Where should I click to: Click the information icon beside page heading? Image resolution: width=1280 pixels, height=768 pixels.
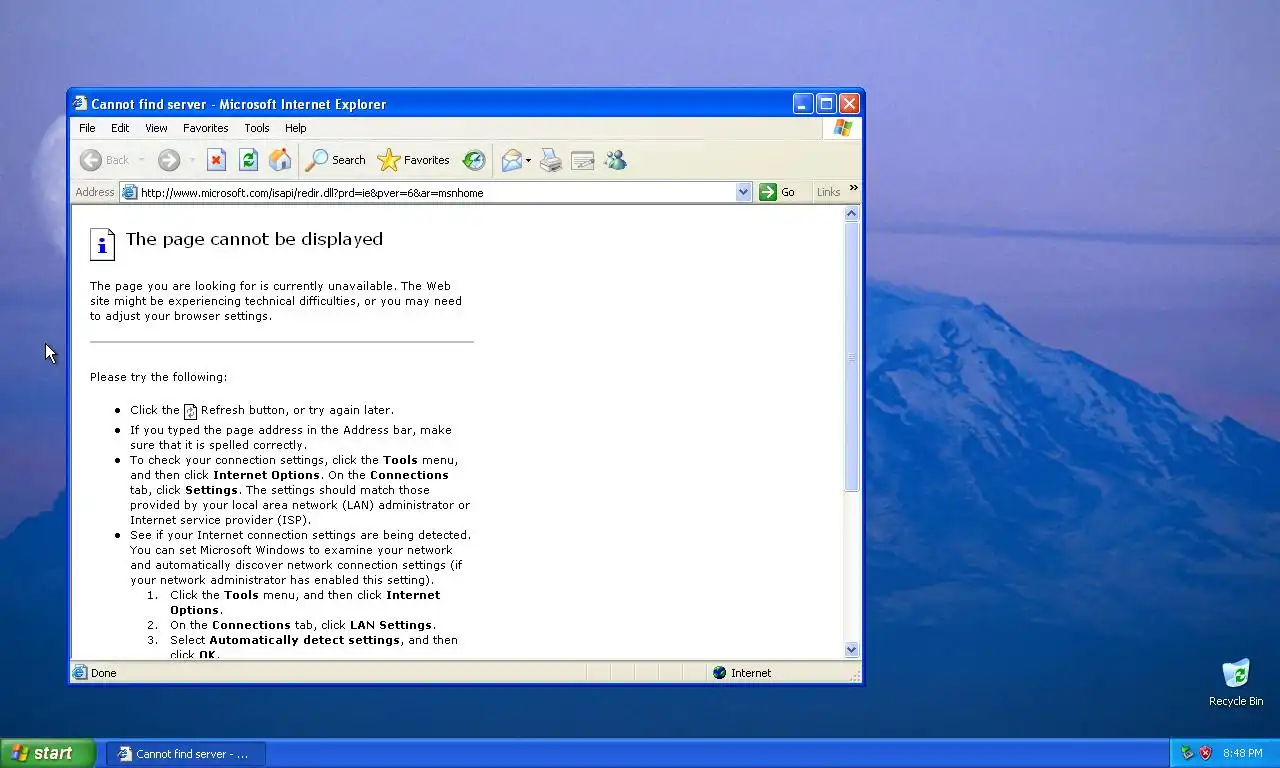coord(102,244)
